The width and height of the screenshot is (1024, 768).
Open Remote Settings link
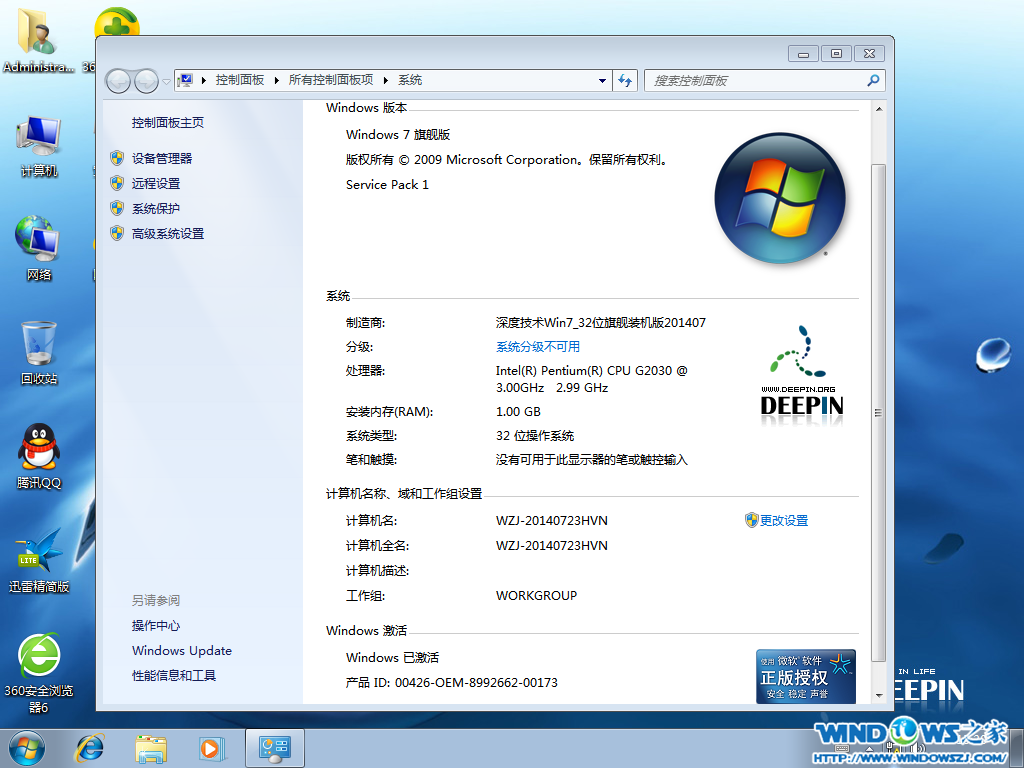pyautogui.click(x=155, y=183)
